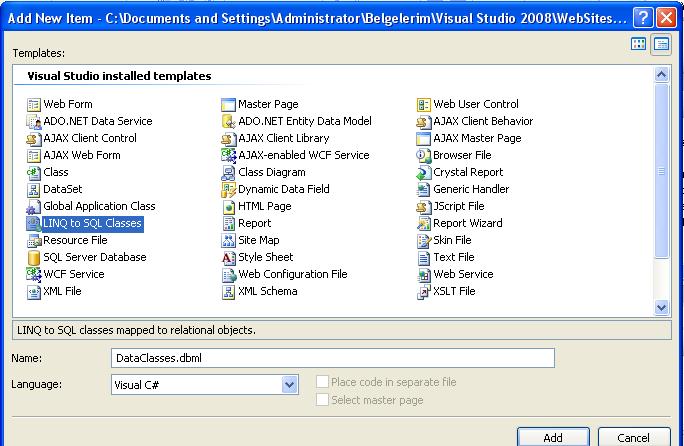Click the Class Diagram icon
This screenshot has height=446, width=684.
tap(229, 173)
